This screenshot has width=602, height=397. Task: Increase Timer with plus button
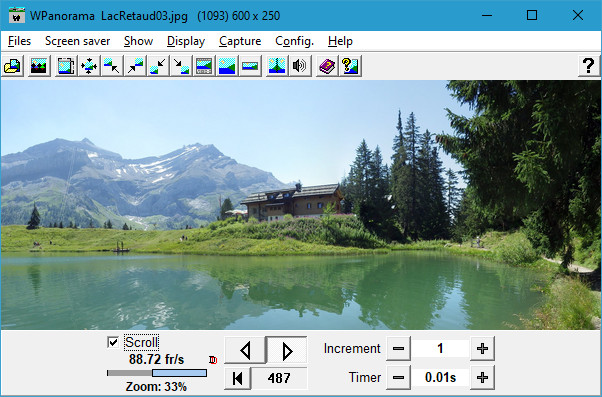(482, 377)
